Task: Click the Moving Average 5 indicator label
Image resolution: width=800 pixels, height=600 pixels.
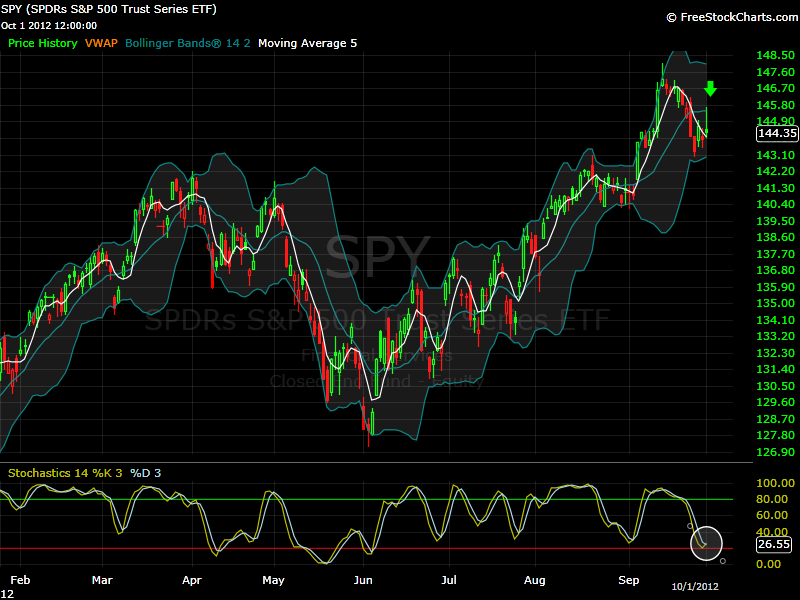Action: click(308, 43)
